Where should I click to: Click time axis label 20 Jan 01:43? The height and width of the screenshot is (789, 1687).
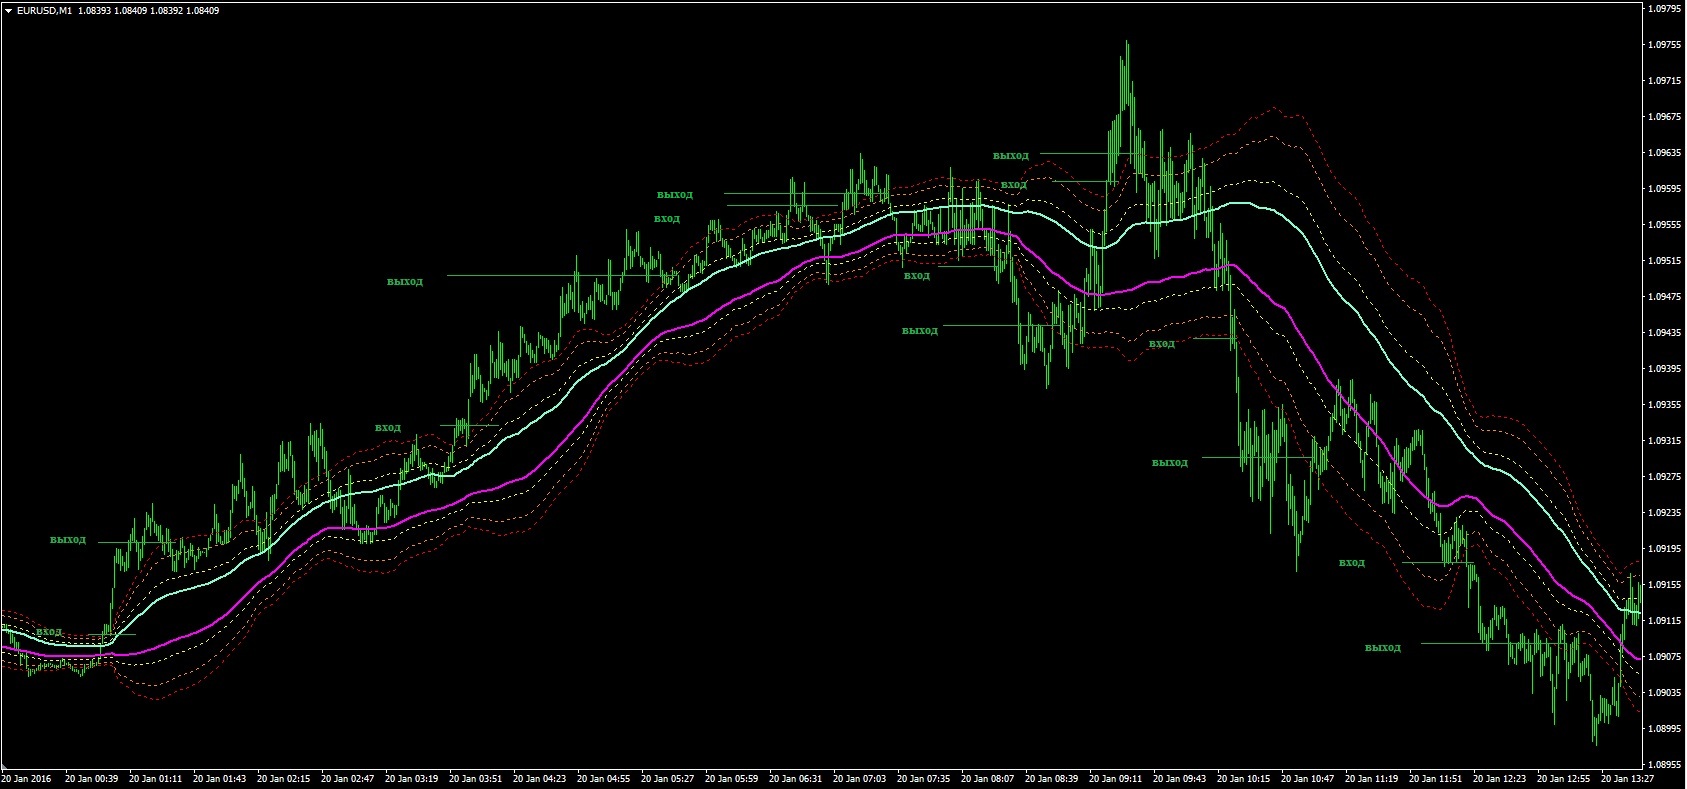(219, 778)
